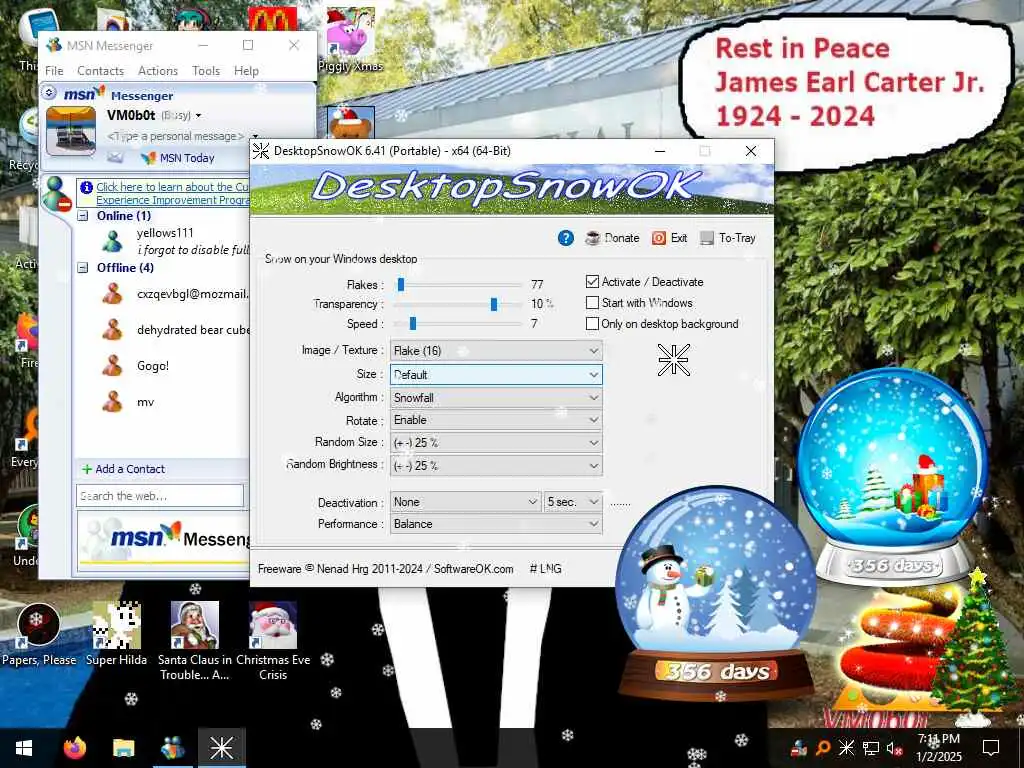Image resolution: width=1024 pixels, height=768 pixels.
Task: Click the # LNG language option
Action: tap(545, 569)
